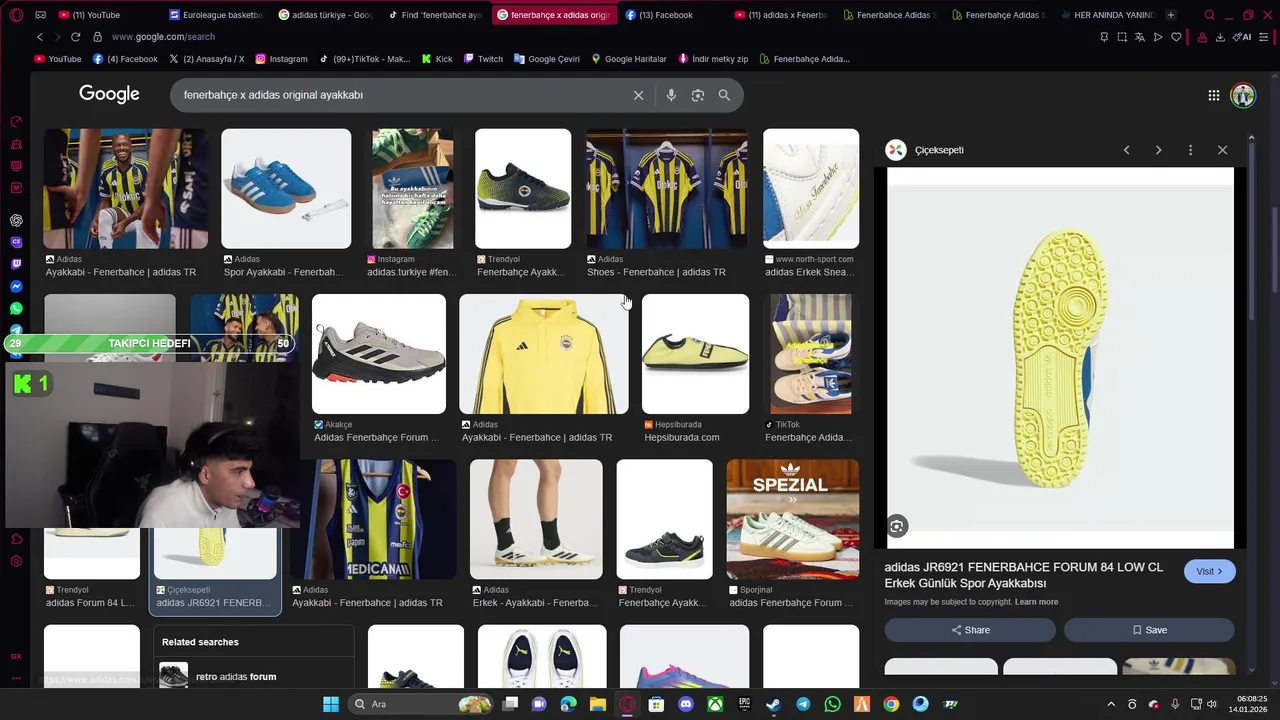This screenshot has height=720, width=1280.
Task: Go back to the previous page
Action: (40, 37)
